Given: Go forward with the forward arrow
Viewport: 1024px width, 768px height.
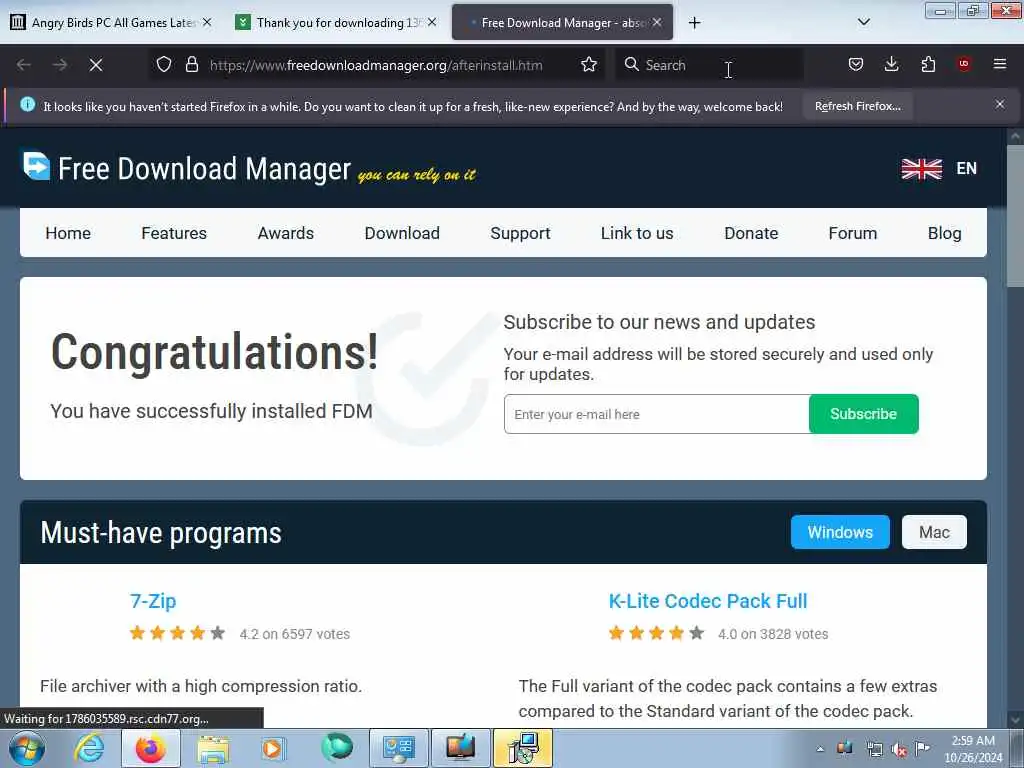Looking at the screenshot, I should click(x=59, y=65).
